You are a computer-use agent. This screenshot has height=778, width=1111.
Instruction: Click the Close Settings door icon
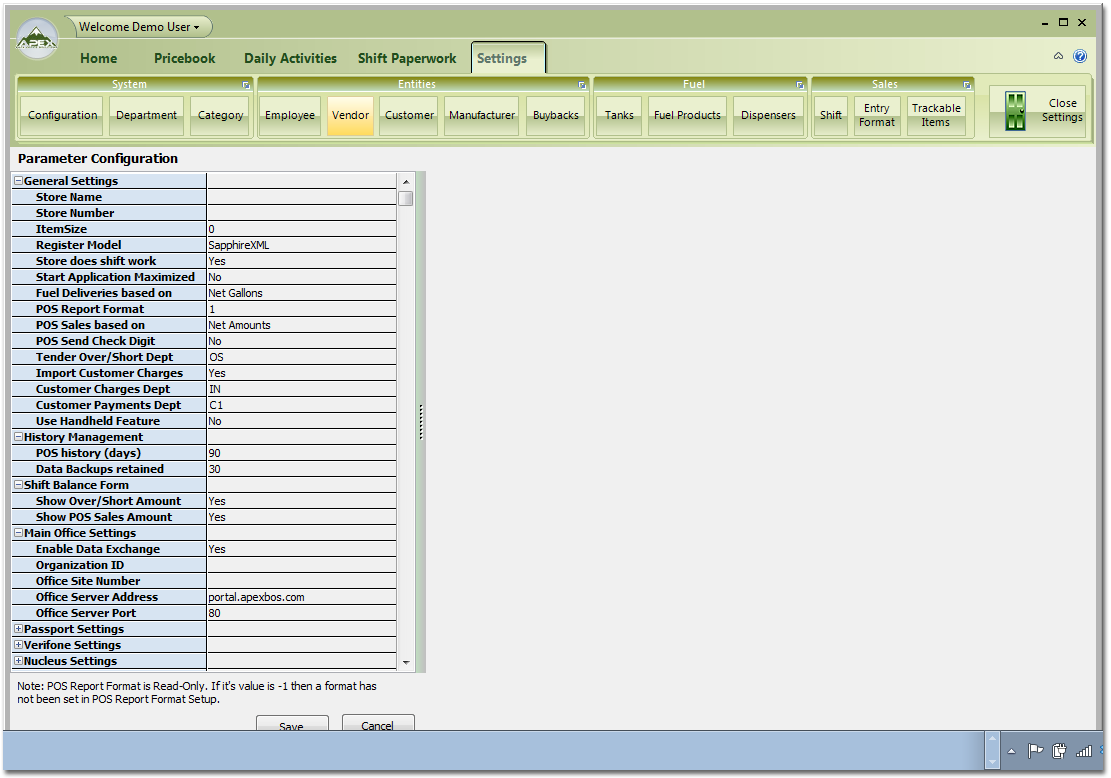[1015, 111]
